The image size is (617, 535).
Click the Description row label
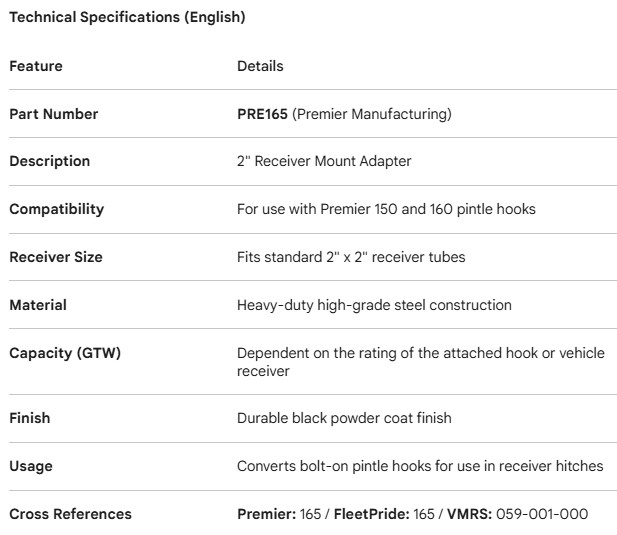(50, 161)
